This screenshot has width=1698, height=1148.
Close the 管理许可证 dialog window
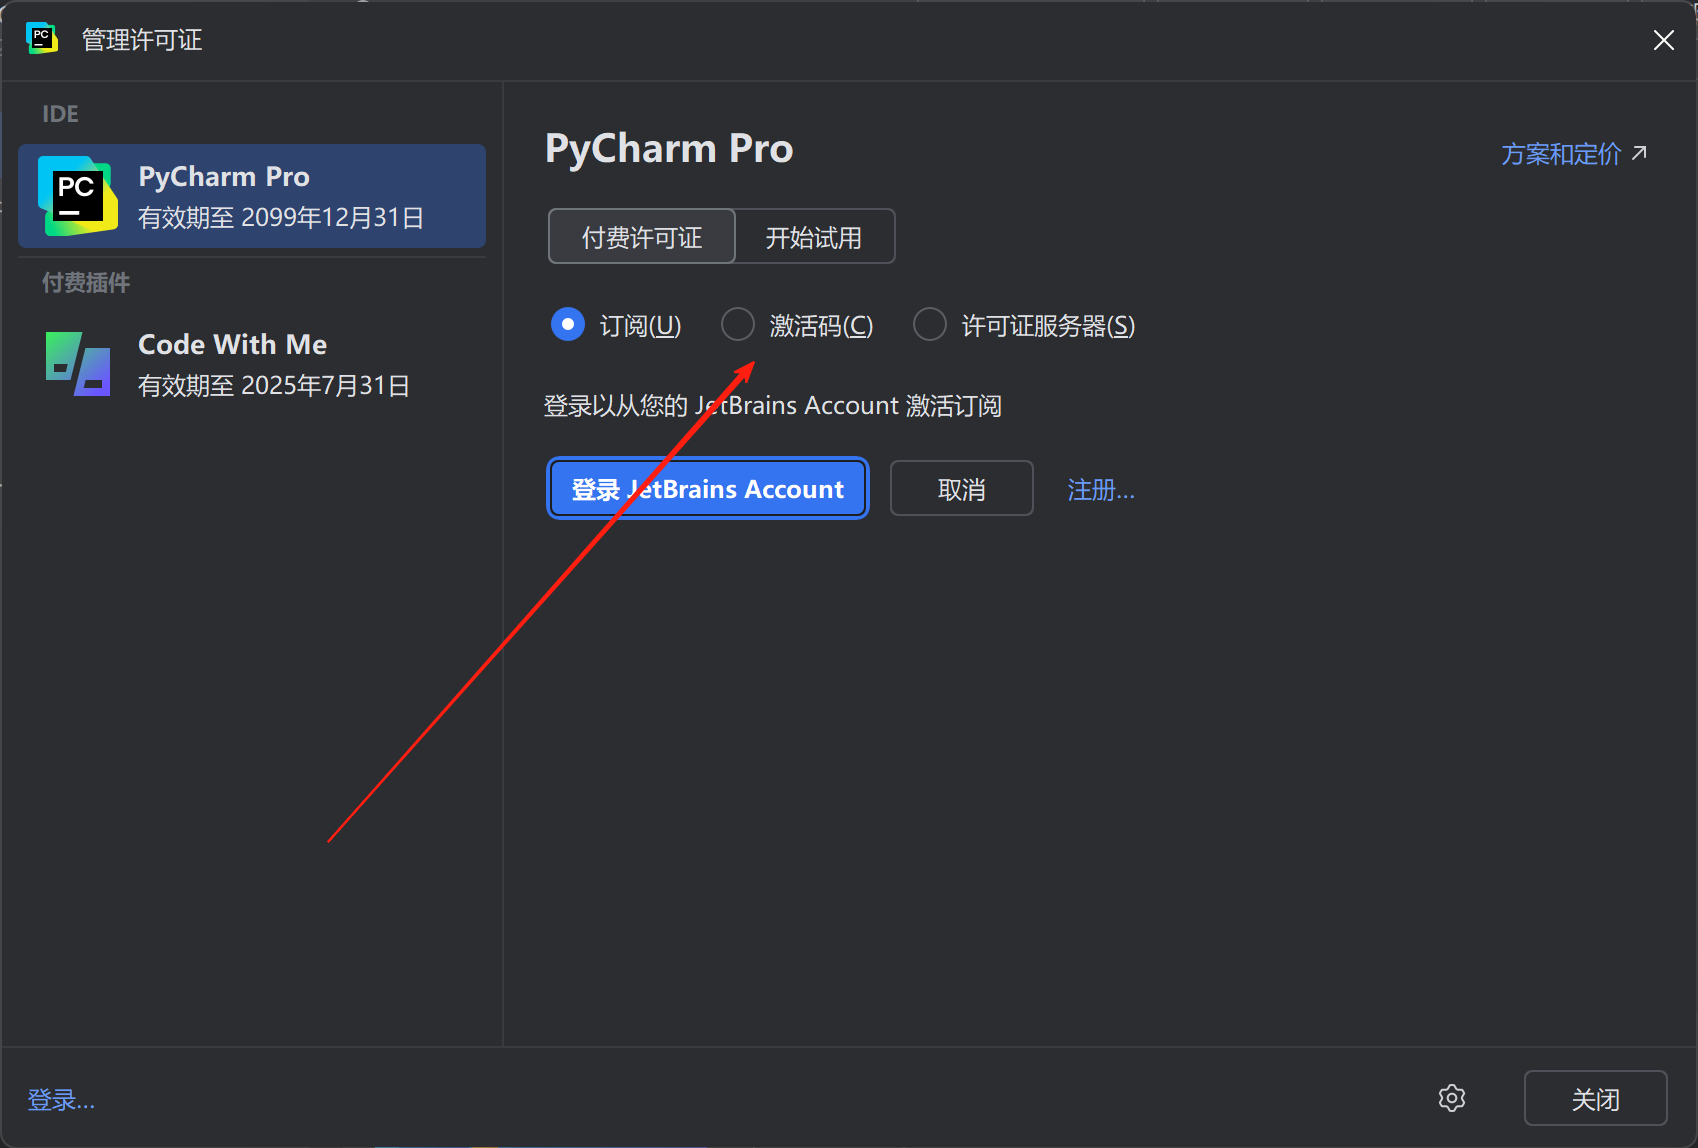(x=1663, y=40)
